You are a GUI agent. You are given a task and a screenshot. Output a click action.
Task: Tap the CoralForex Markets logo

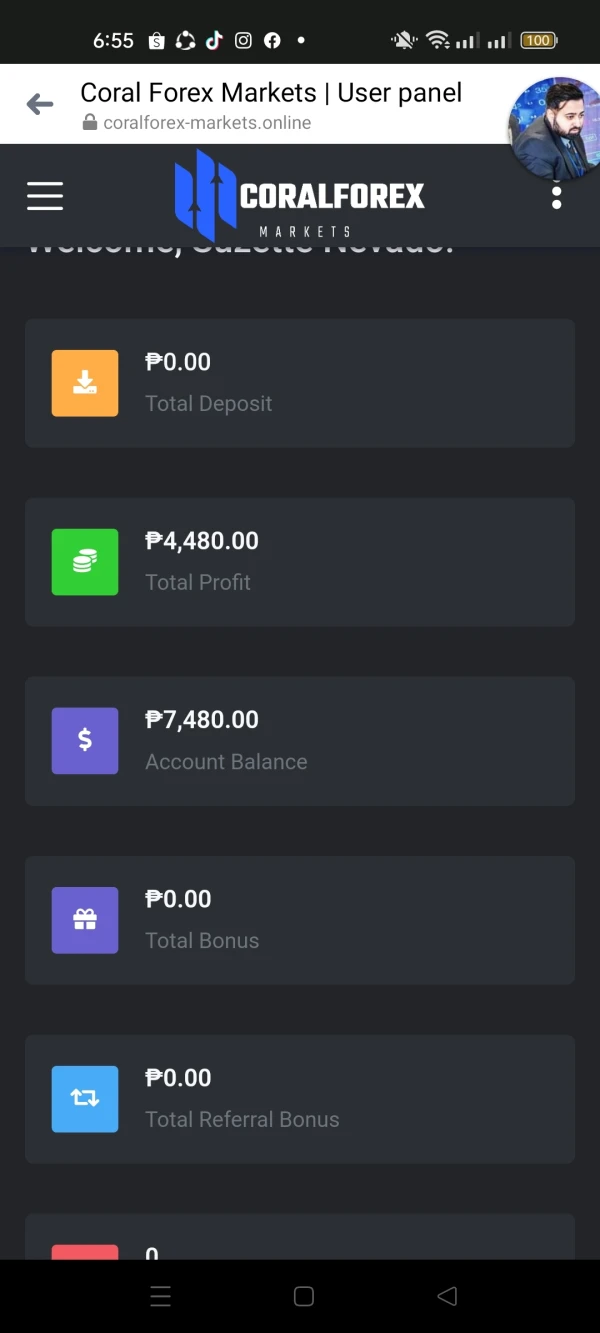[x=300, y=196]
